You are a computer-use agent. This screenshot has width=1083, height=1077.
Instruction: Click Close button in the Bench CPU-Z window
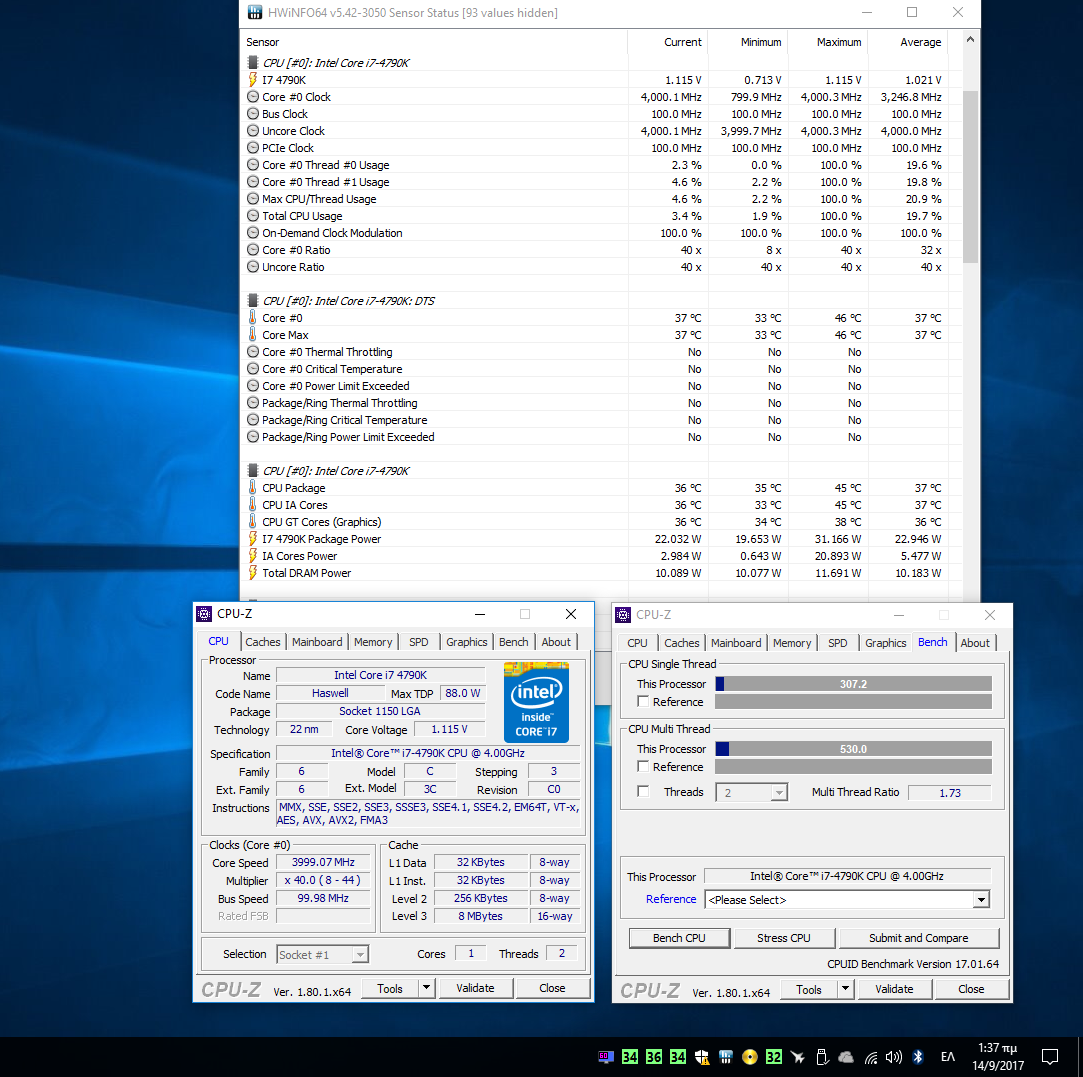click(x=970, y=989)
